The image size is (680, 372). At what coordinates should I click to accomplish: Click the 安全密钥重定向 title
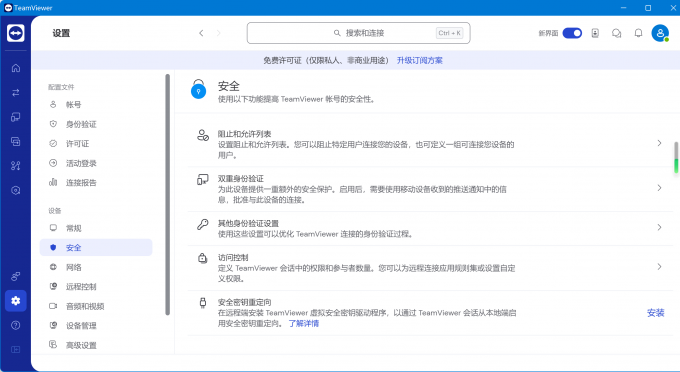pyautogui.click(x=245, y=302)
